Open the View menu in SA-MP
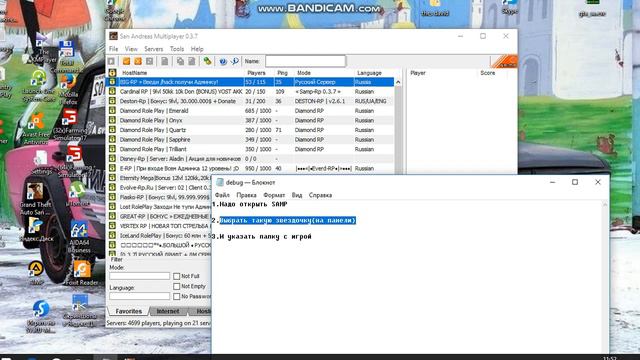The image size is (640, 360). [131, 49]
